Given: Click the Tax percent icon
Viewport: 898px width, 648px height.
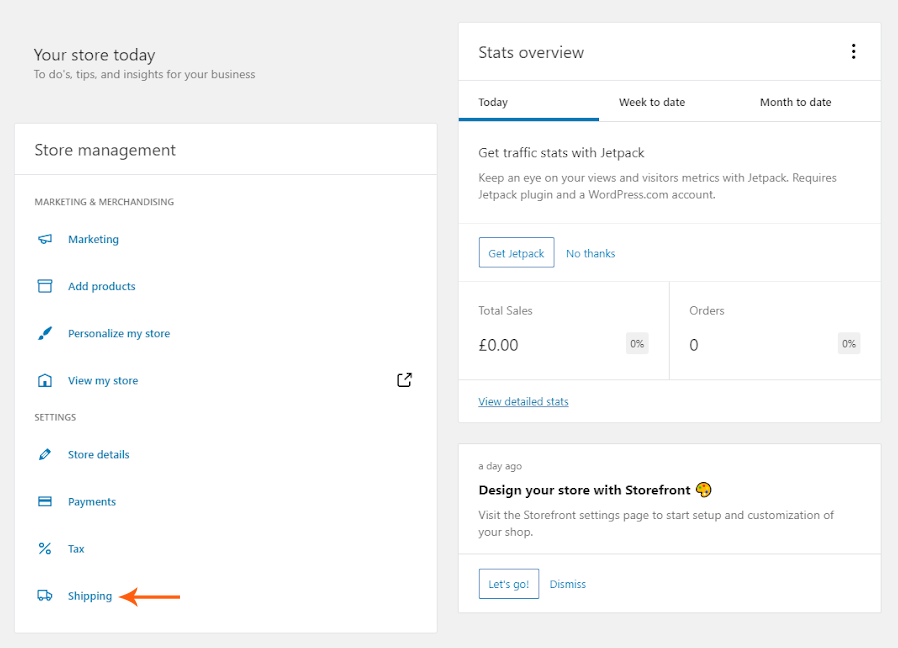Looking at the screenshot, I should (x=44, y=549).
